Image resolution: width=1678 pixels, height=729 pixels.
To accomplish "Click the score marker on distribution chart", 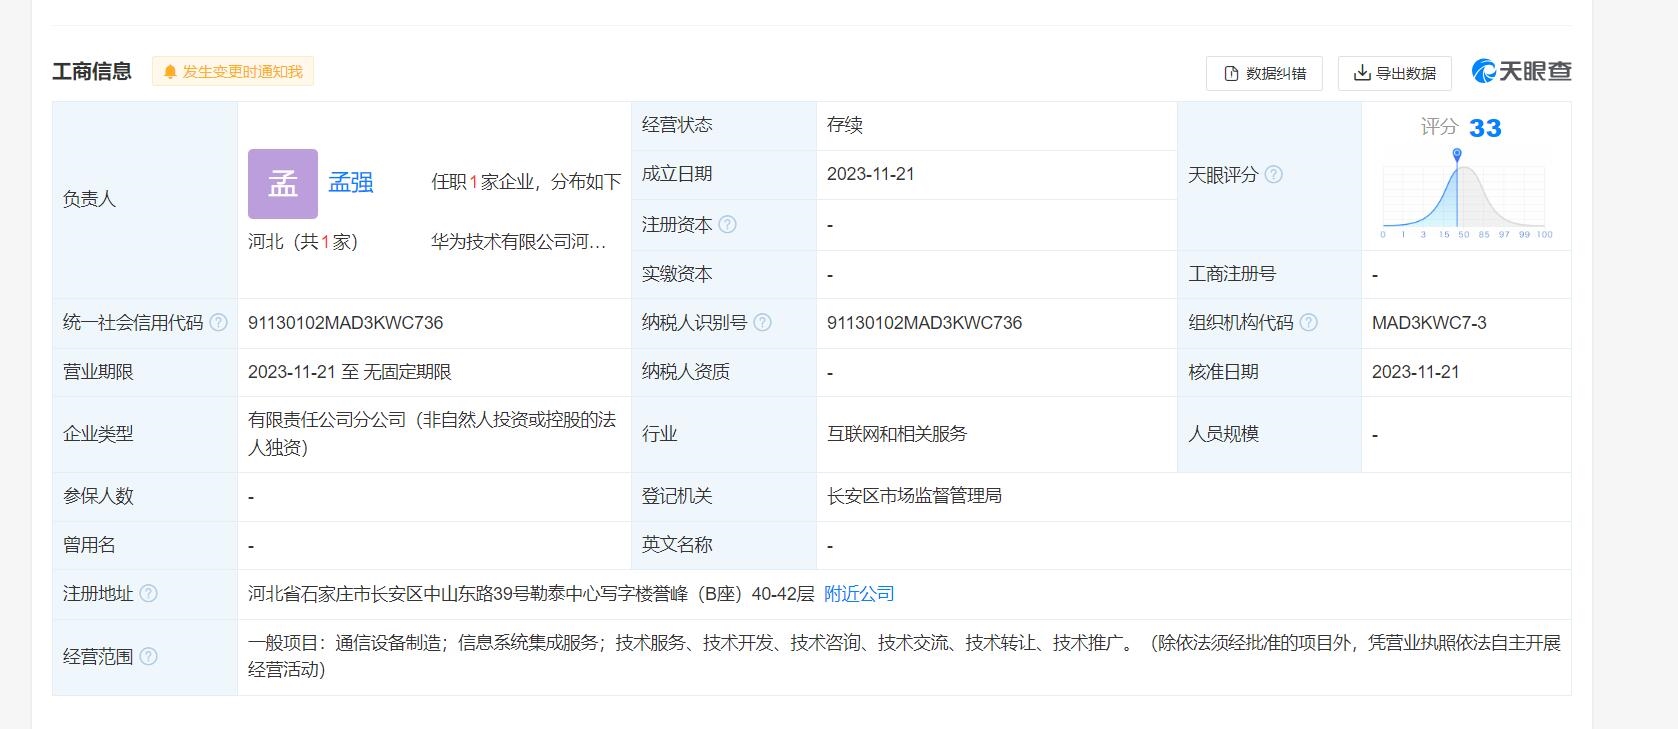I will point(1457,155).
